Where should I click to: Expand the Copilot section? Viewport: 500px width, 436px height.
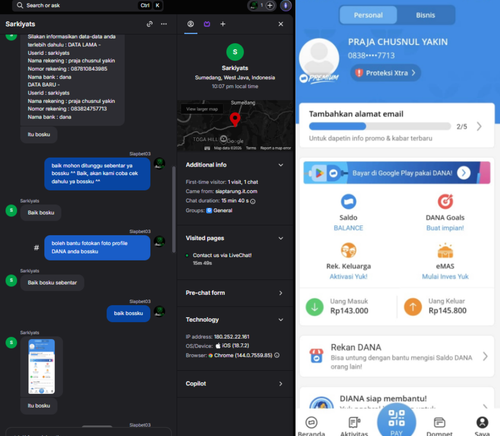tap(281, 384)
